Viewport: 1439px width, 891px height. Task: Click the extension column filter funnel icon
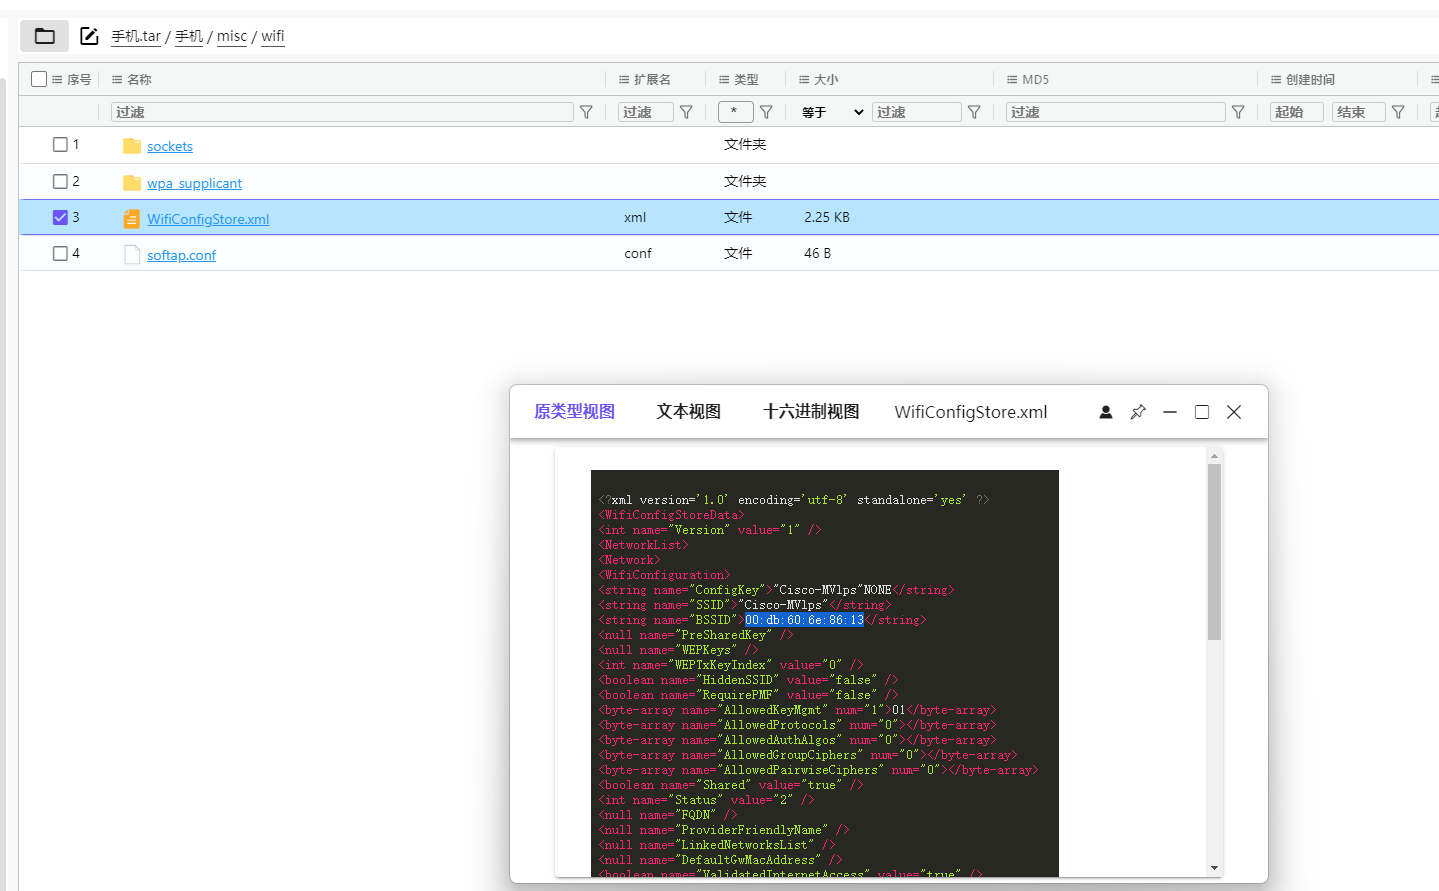686,112
